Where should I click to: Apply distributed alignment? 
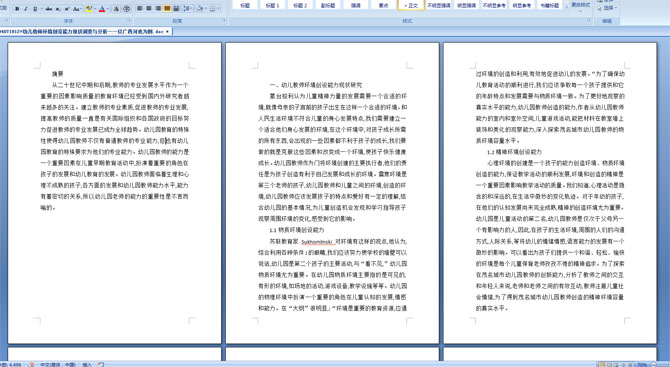pos(176,8)
